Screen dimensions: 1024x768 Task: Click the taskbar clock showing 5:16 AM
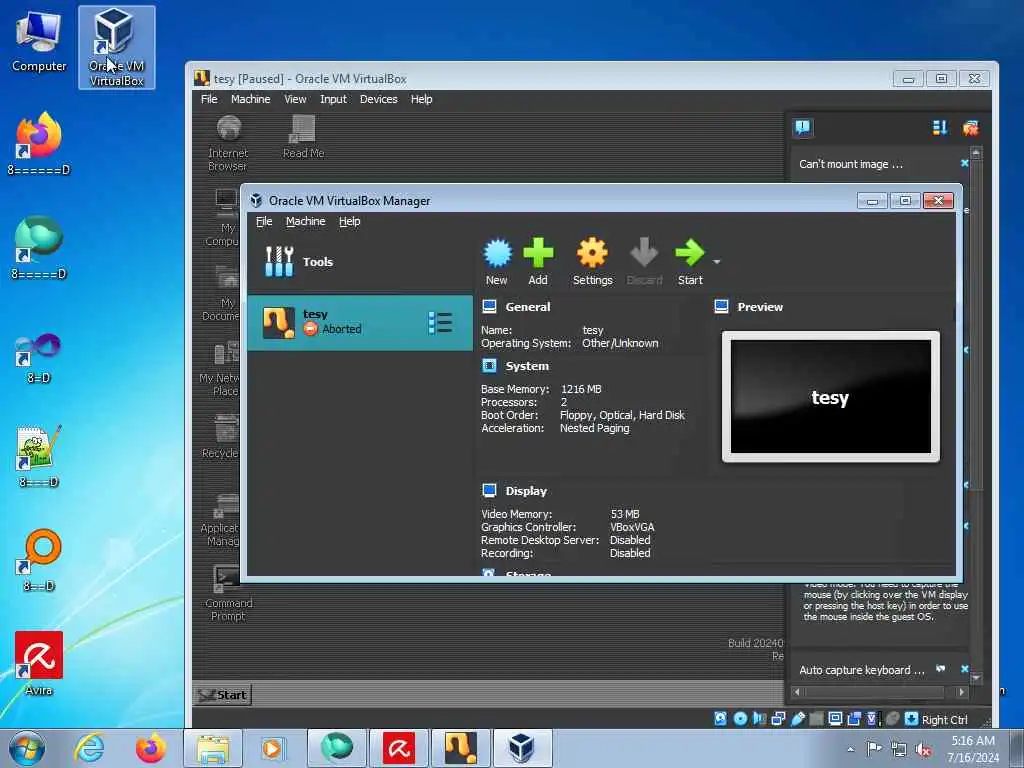click(x=973, y=749)
